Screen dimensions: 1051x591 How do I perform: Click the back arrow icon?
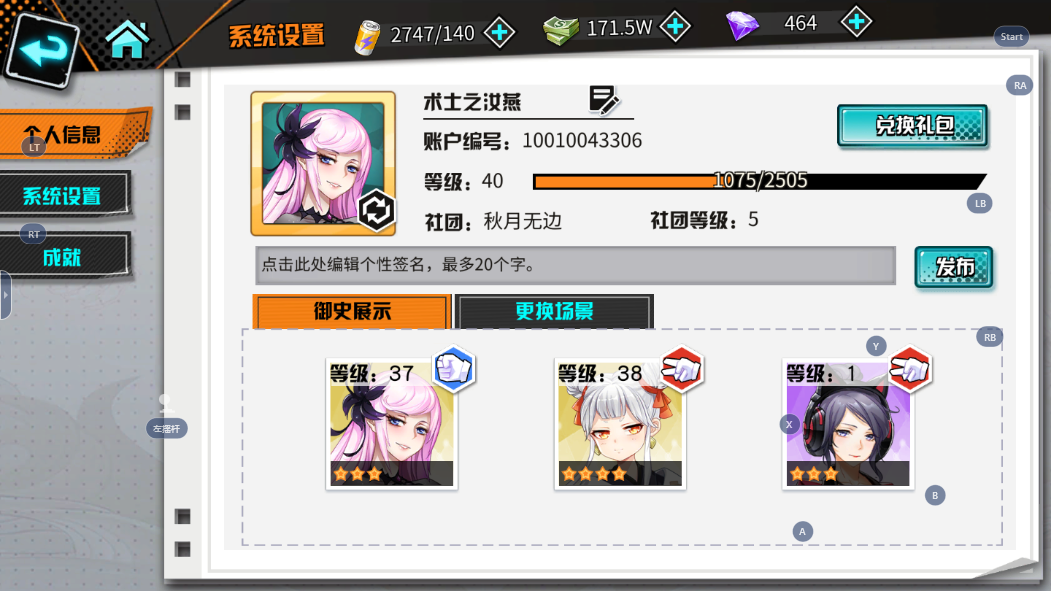pos(43,48)
